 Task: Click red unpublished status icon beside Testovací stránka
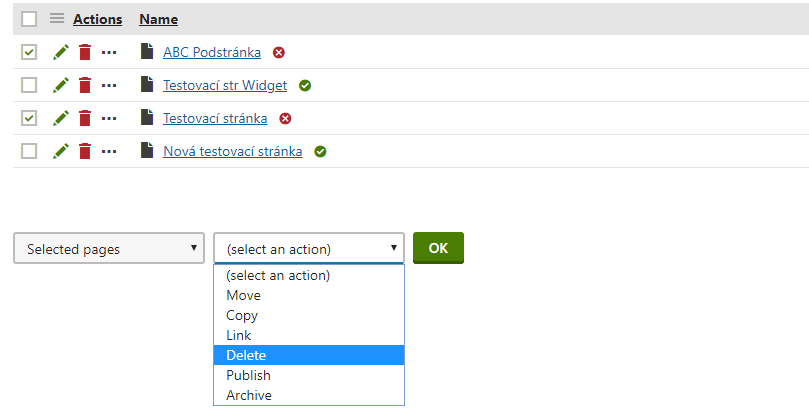pyautogui.click(x=285, y=118)
